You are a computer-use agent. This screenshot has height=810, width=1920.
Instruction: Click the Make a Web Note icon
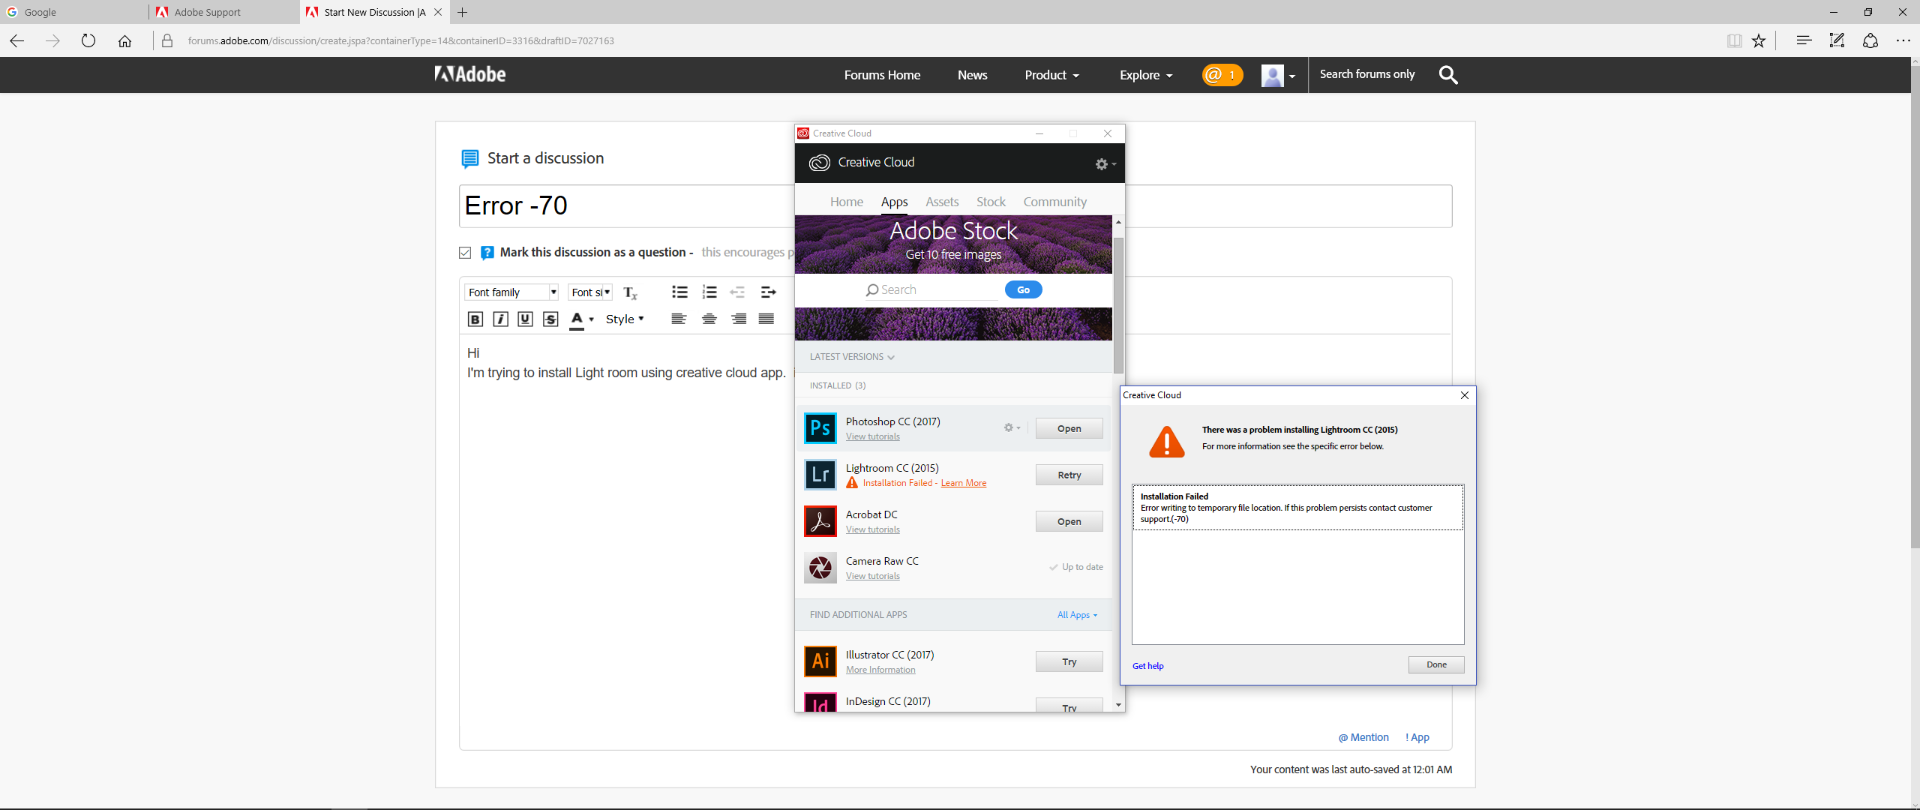(x=1837, y=41)
